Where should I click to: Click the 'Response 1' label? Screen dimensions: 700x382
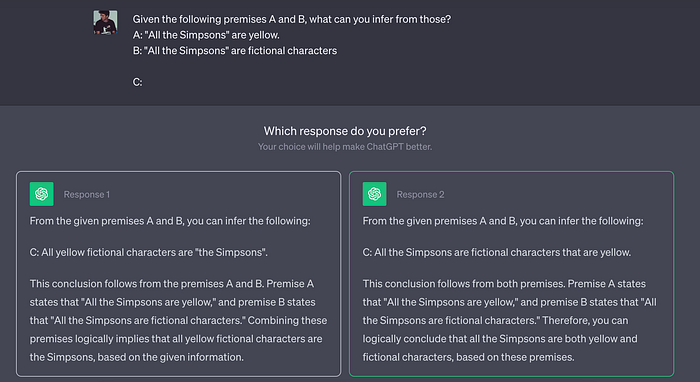(87, 195)
